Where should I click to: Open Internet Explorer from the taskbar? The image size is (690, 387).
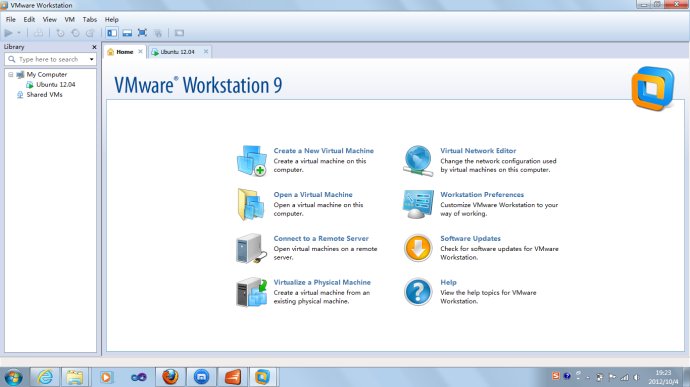pyautogui.click(x=44, y=377)
